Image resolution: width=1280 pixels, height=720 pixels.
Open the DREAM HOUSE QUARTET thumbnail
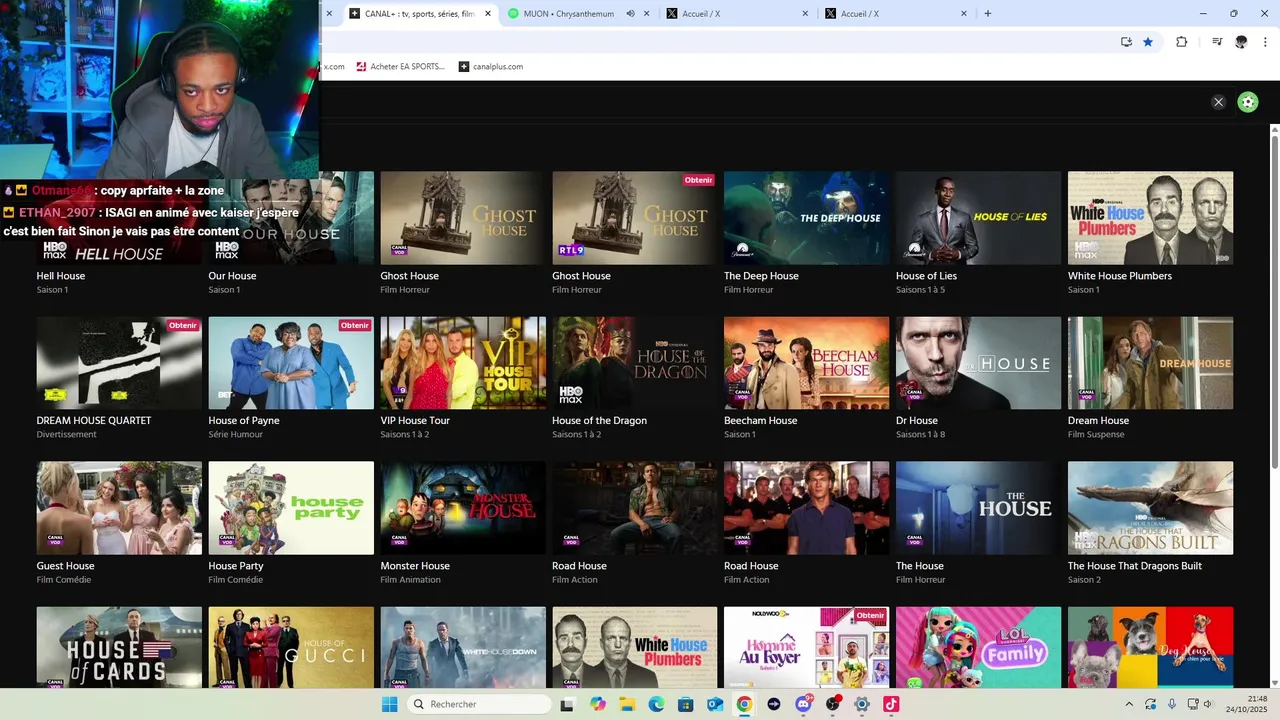click(119, 363)
